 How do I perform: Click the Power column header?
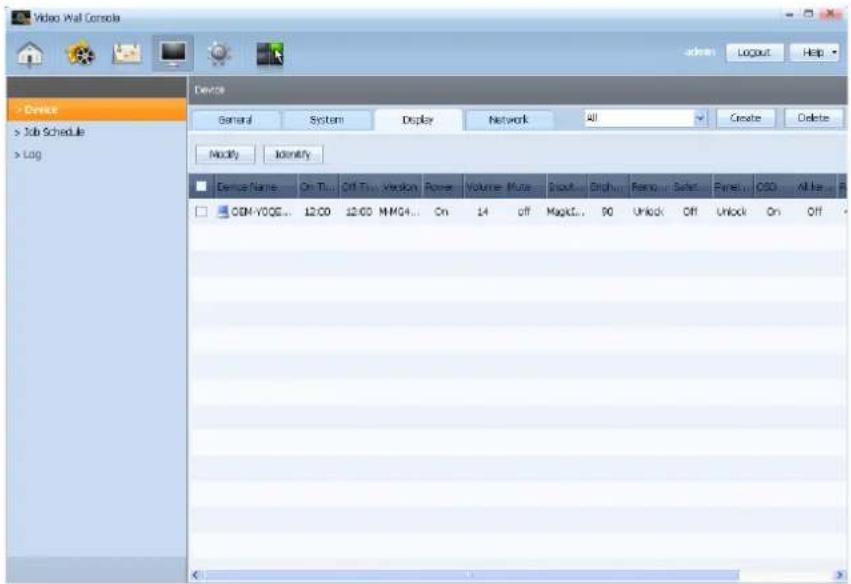[442, 187]
